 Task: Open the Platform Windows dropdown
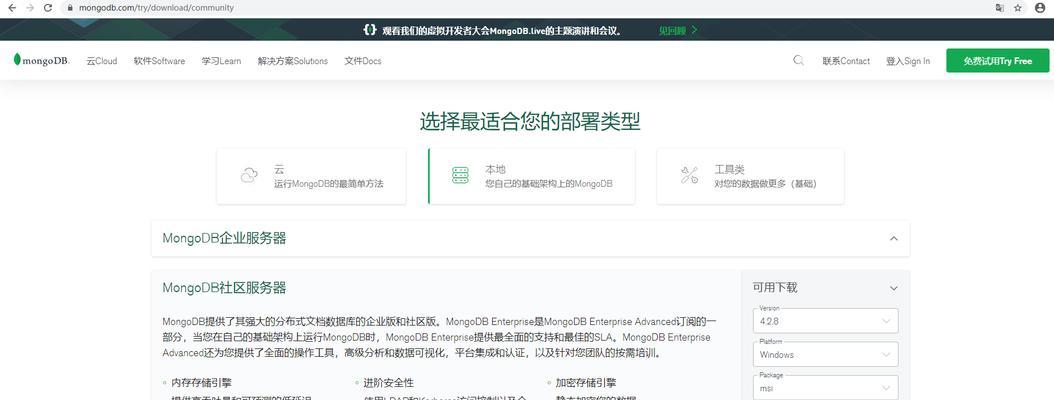(x=825, y=354)
